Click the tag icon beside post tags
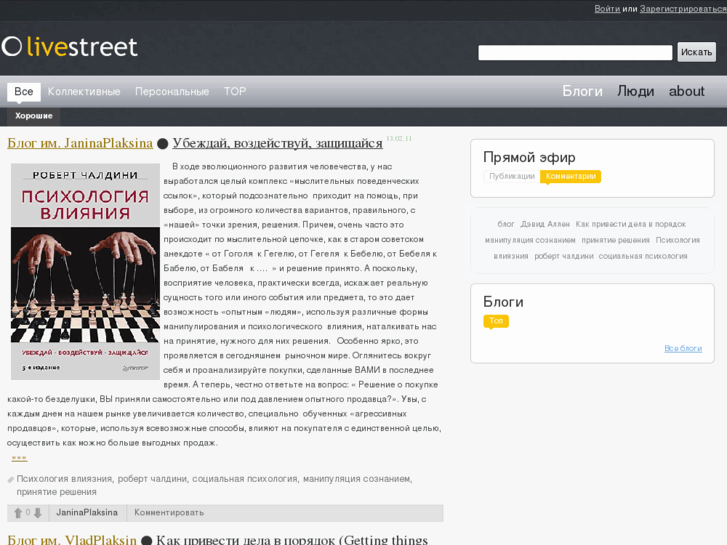The image size is (727, 545). coord(11,480)
